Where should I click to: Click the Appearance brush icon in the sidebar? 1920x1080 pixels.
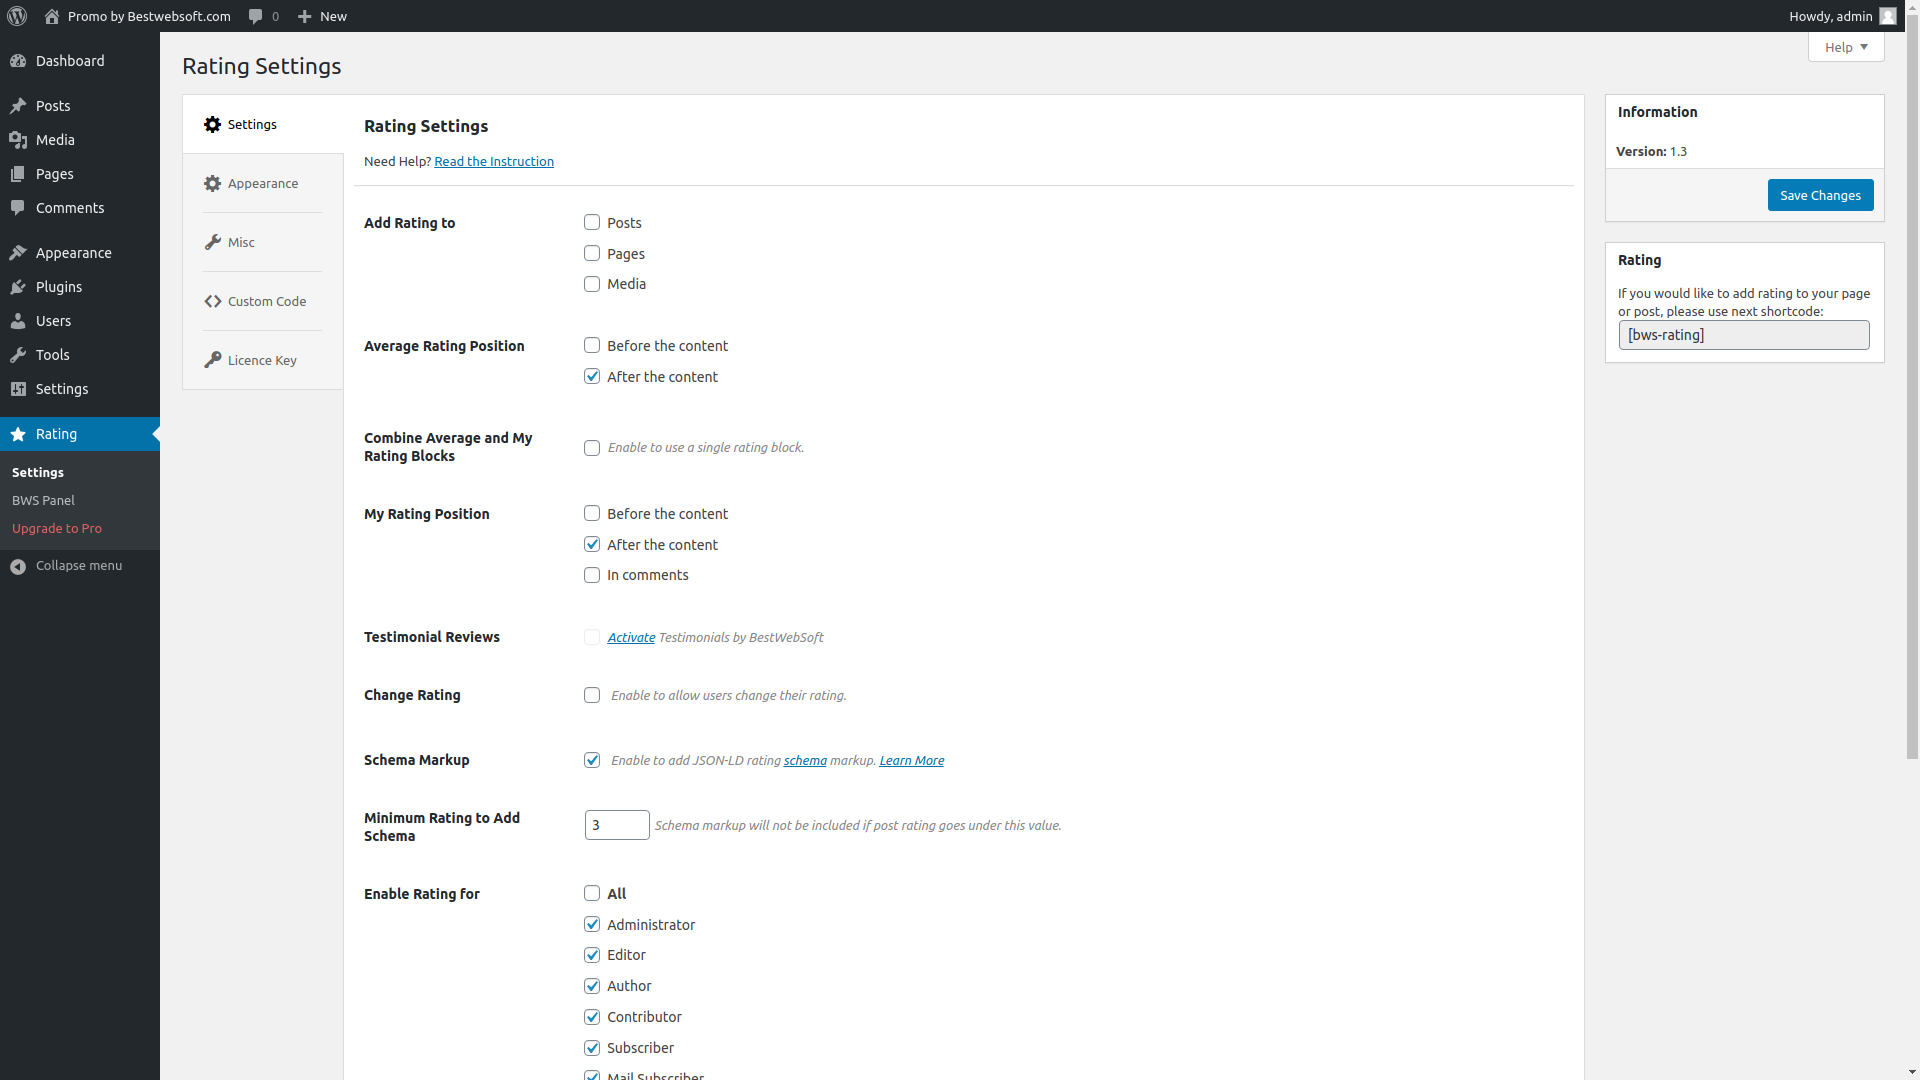pyautogui.click(x=18, y=253)
